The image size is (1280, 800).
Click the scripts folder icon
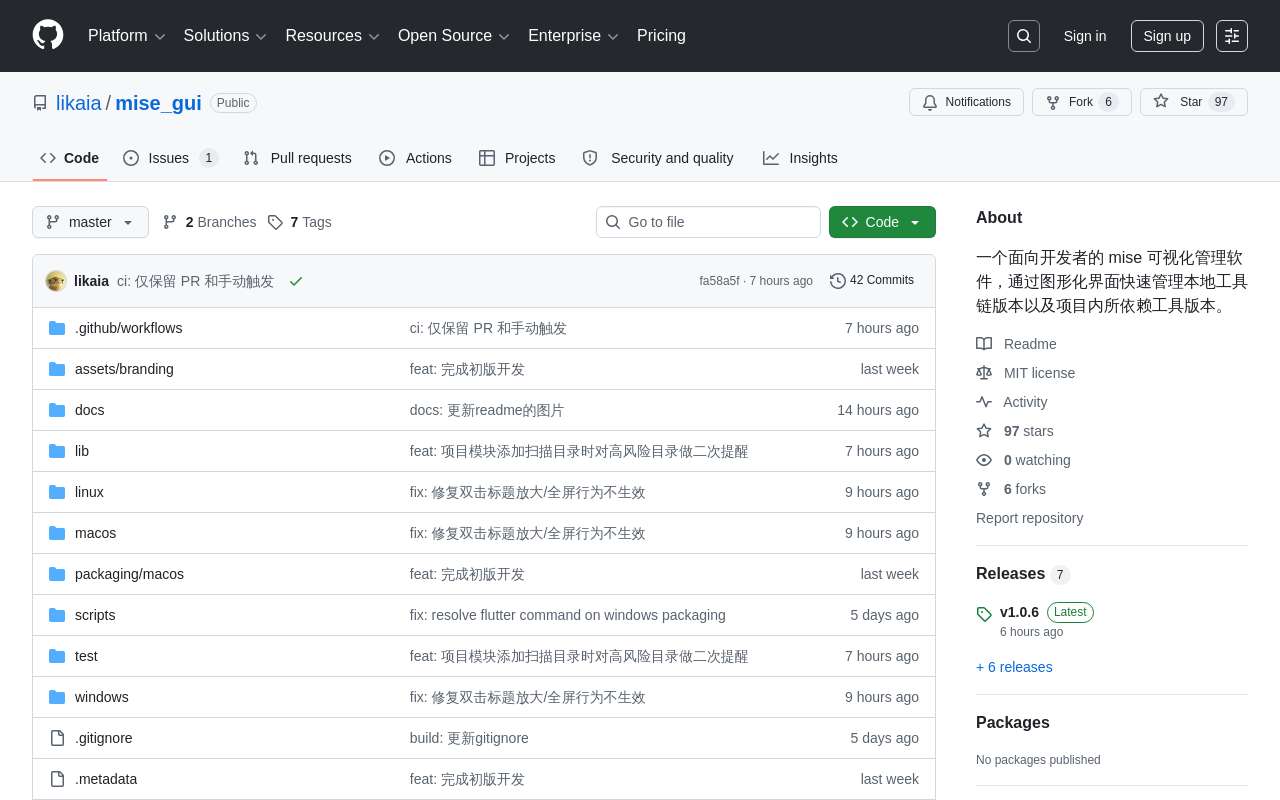coord(57,615)
